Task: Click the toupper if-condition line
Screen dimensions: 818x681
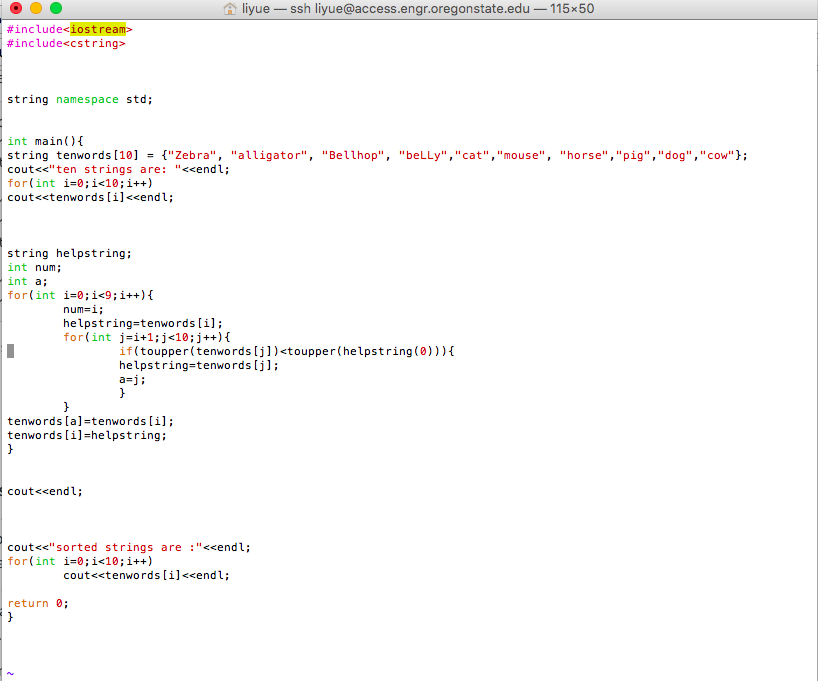Action: (286, 351)
